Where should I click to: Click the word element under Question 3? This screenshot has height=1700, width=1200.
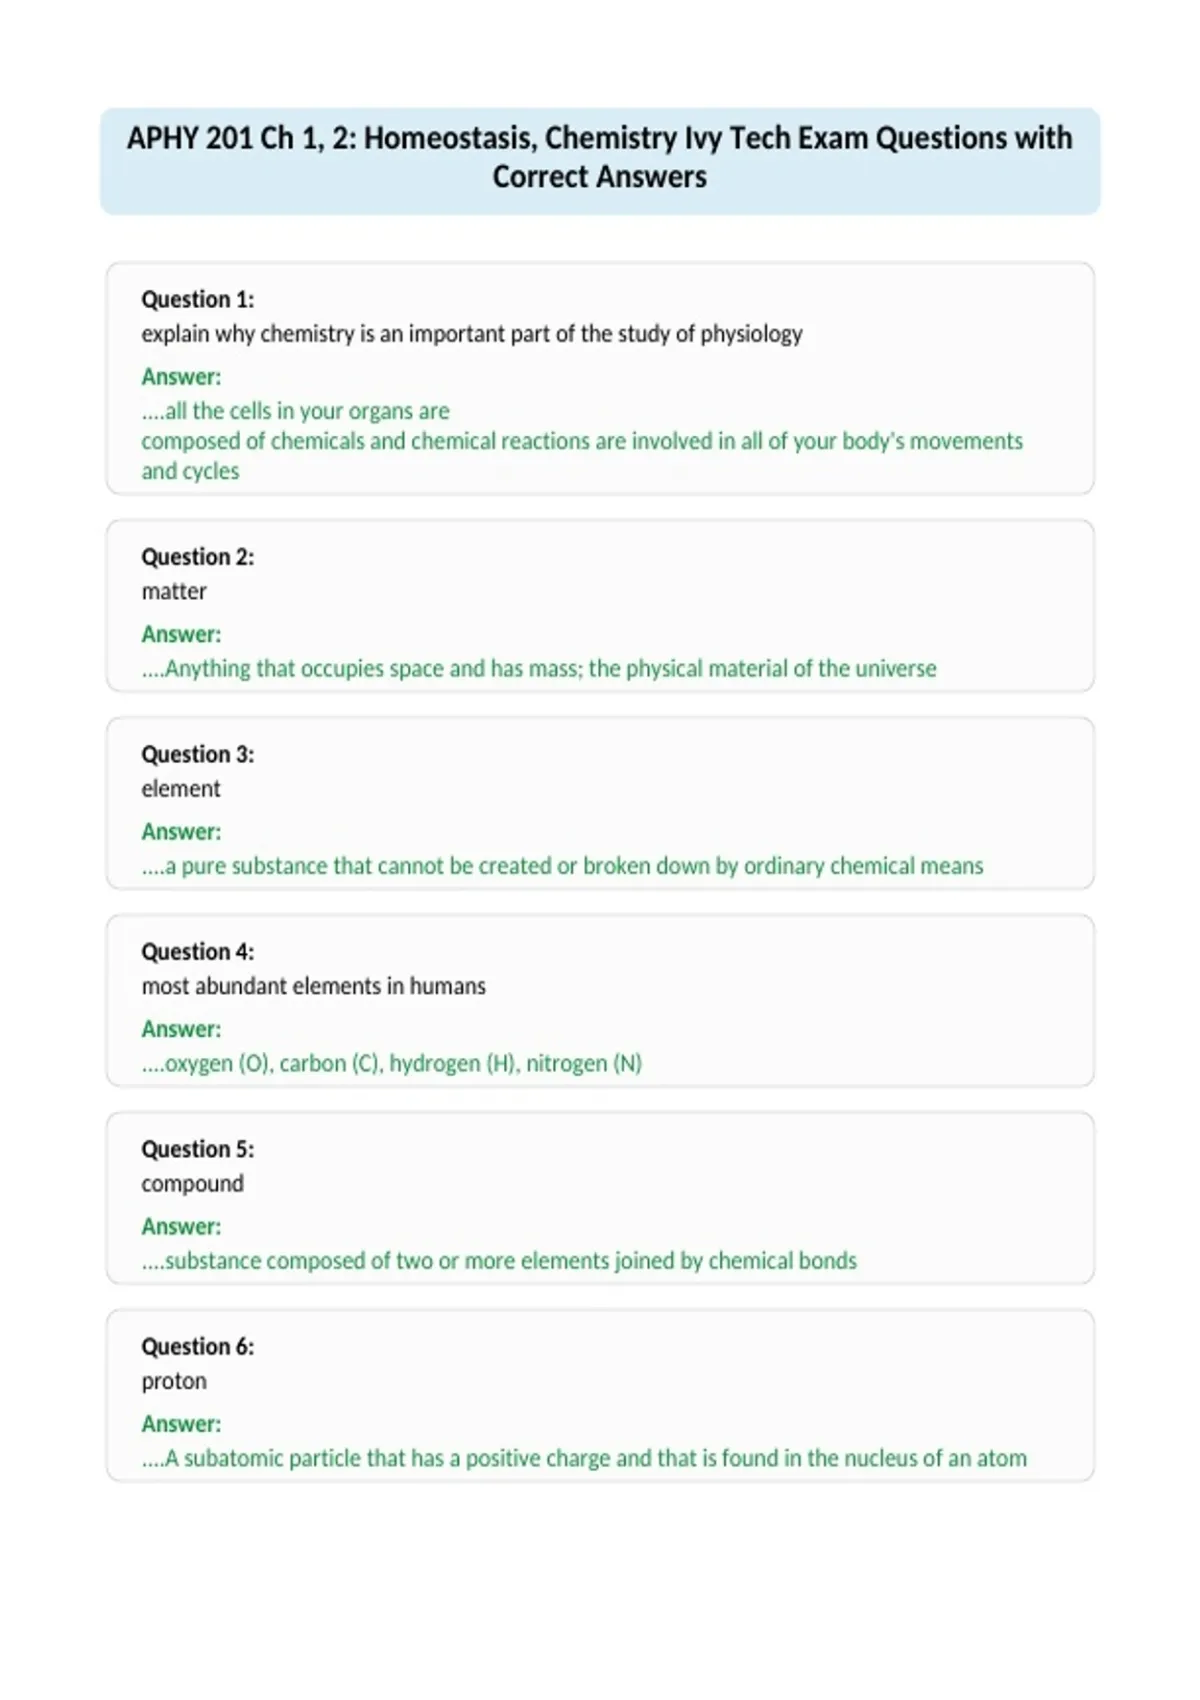tap(181, 788)
